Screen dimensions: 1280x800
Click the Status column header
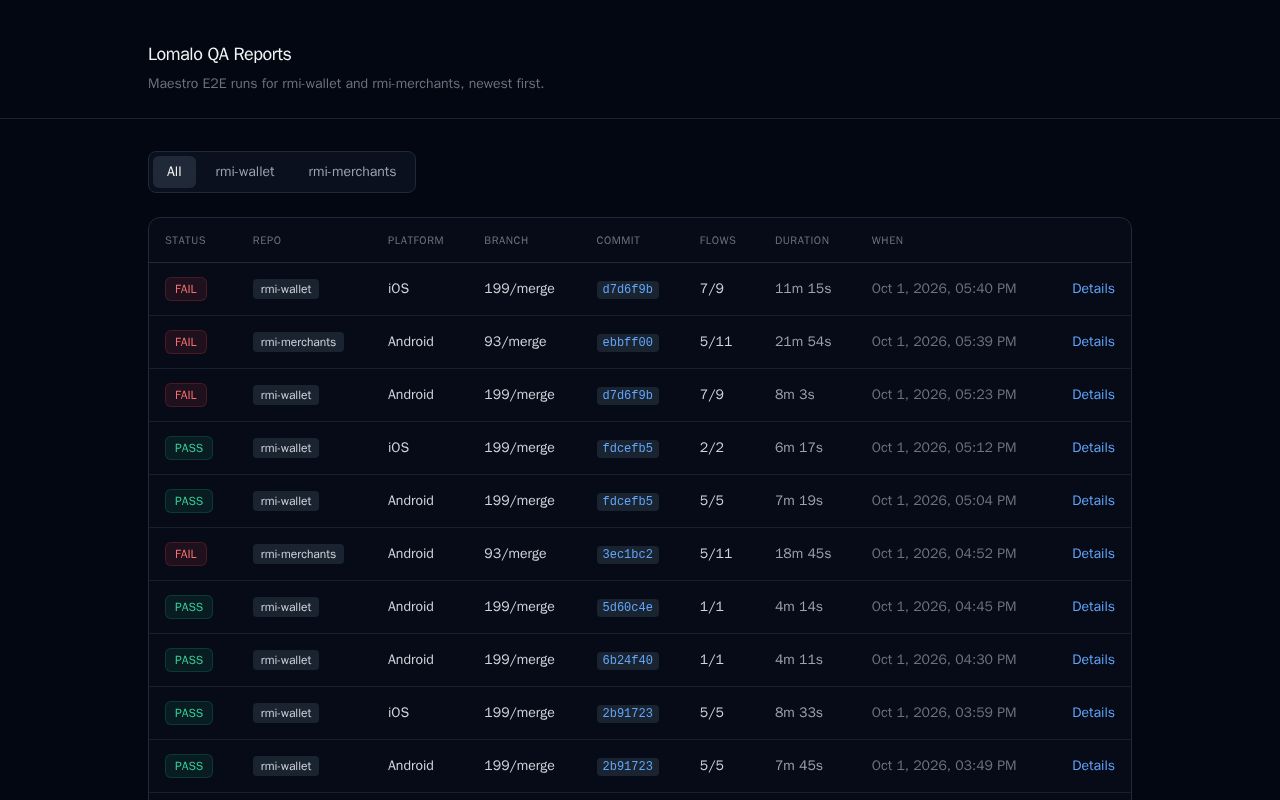(185, 240)
